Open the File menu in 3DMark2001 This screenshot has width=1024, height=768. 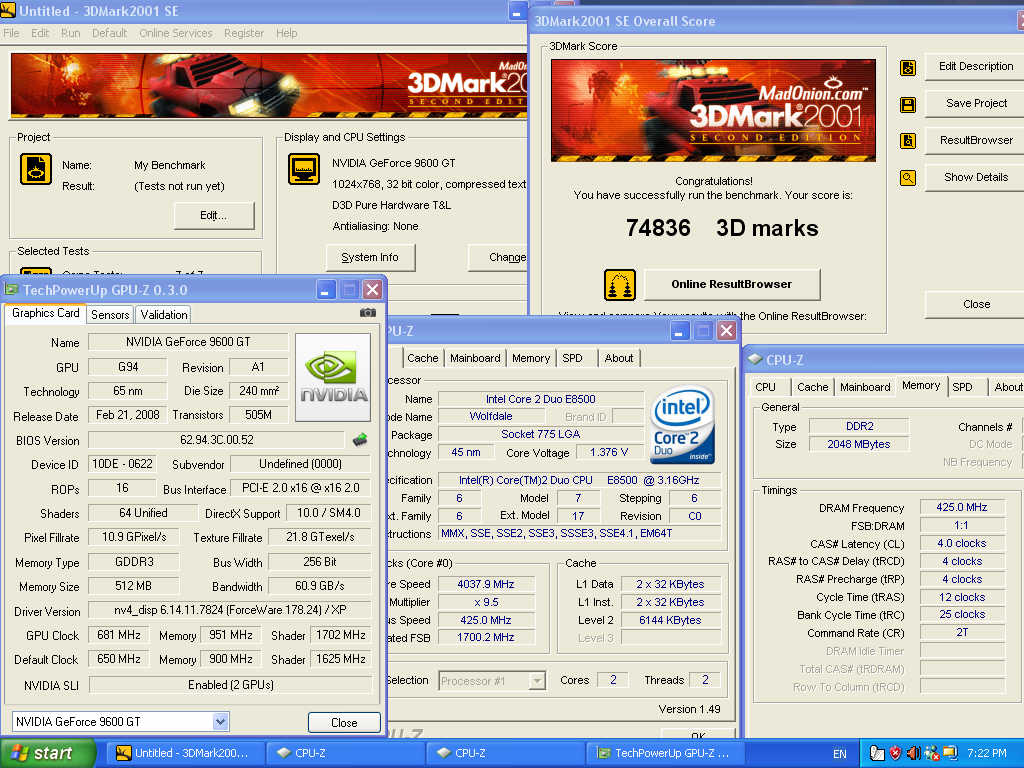click(x=11, y=33)
